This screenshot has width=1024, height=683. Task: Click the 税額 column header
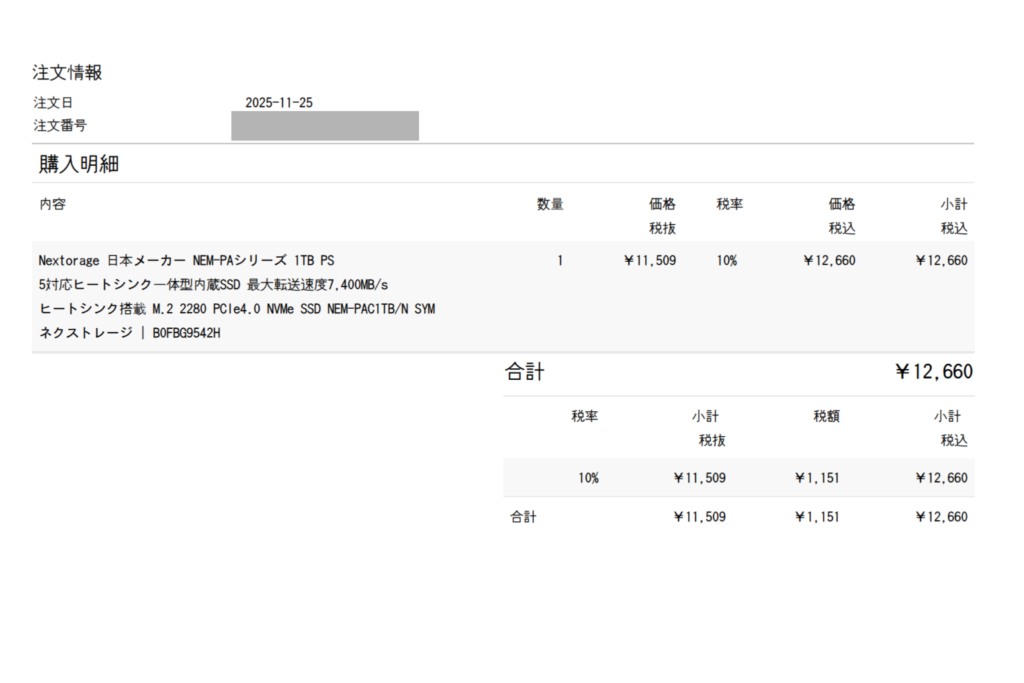pos(826,416)
